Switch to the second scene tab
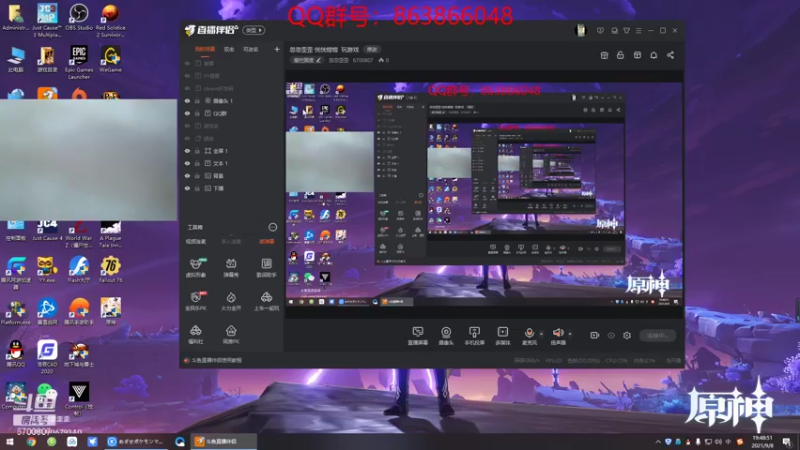This screenshot has height=450, width=800. click(x=229, y=49)
